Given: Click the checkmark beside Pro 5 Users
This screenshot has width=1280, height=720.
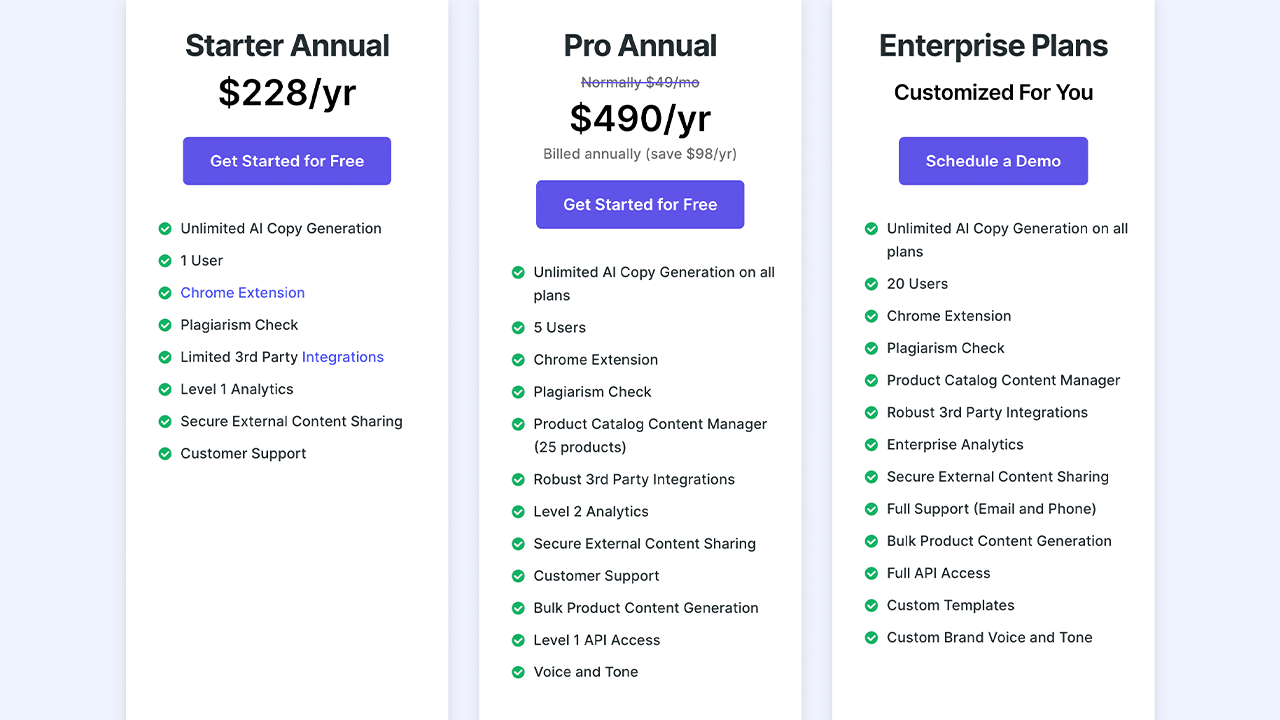Looking at the screenshot, I should [518, 328].
